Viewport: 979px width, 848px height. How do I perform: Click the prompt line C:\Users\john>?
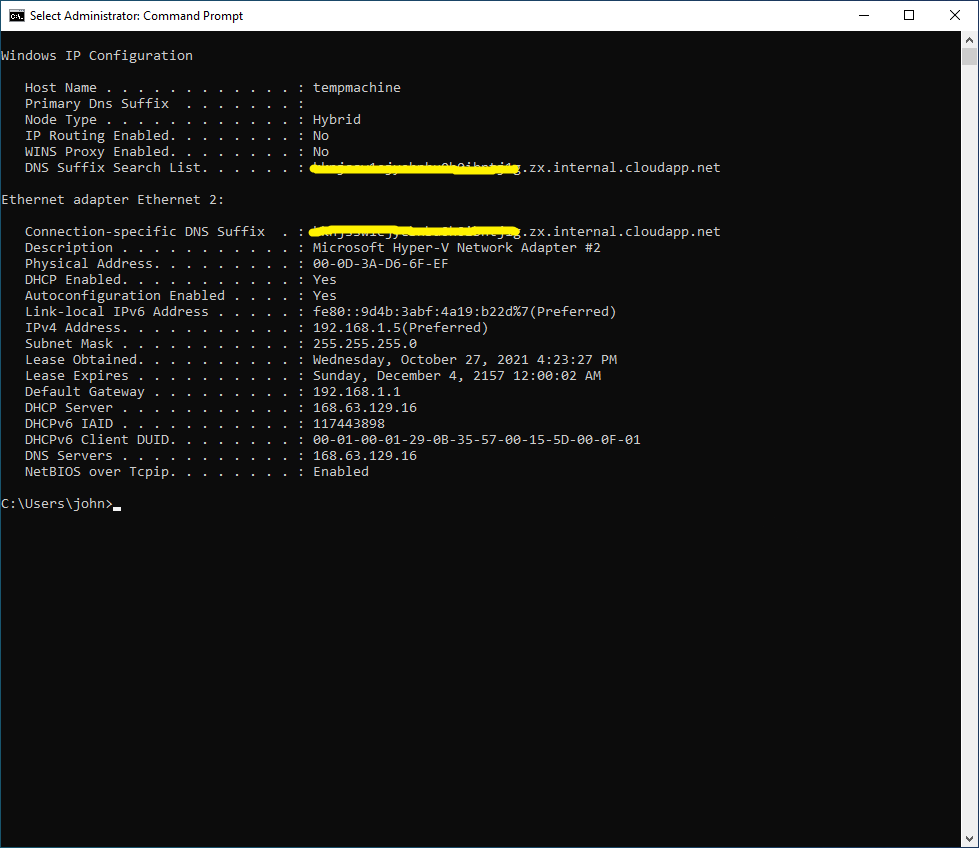pos(55,503)
